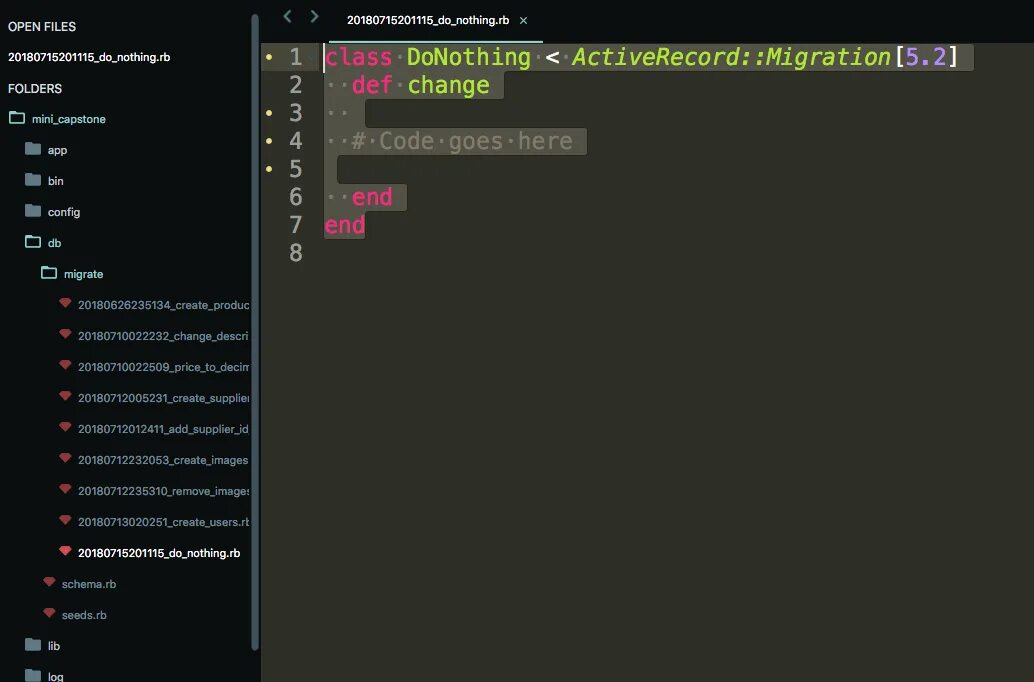Open schema.rb file name
Screen dimensions: 1034x682
tap(89, 584)
